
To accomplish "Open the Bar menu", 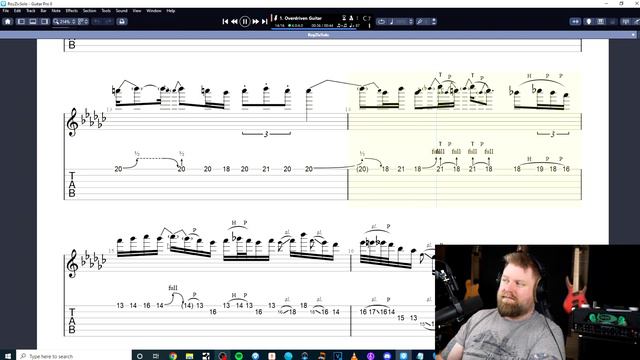I will (x=43, y=11).
